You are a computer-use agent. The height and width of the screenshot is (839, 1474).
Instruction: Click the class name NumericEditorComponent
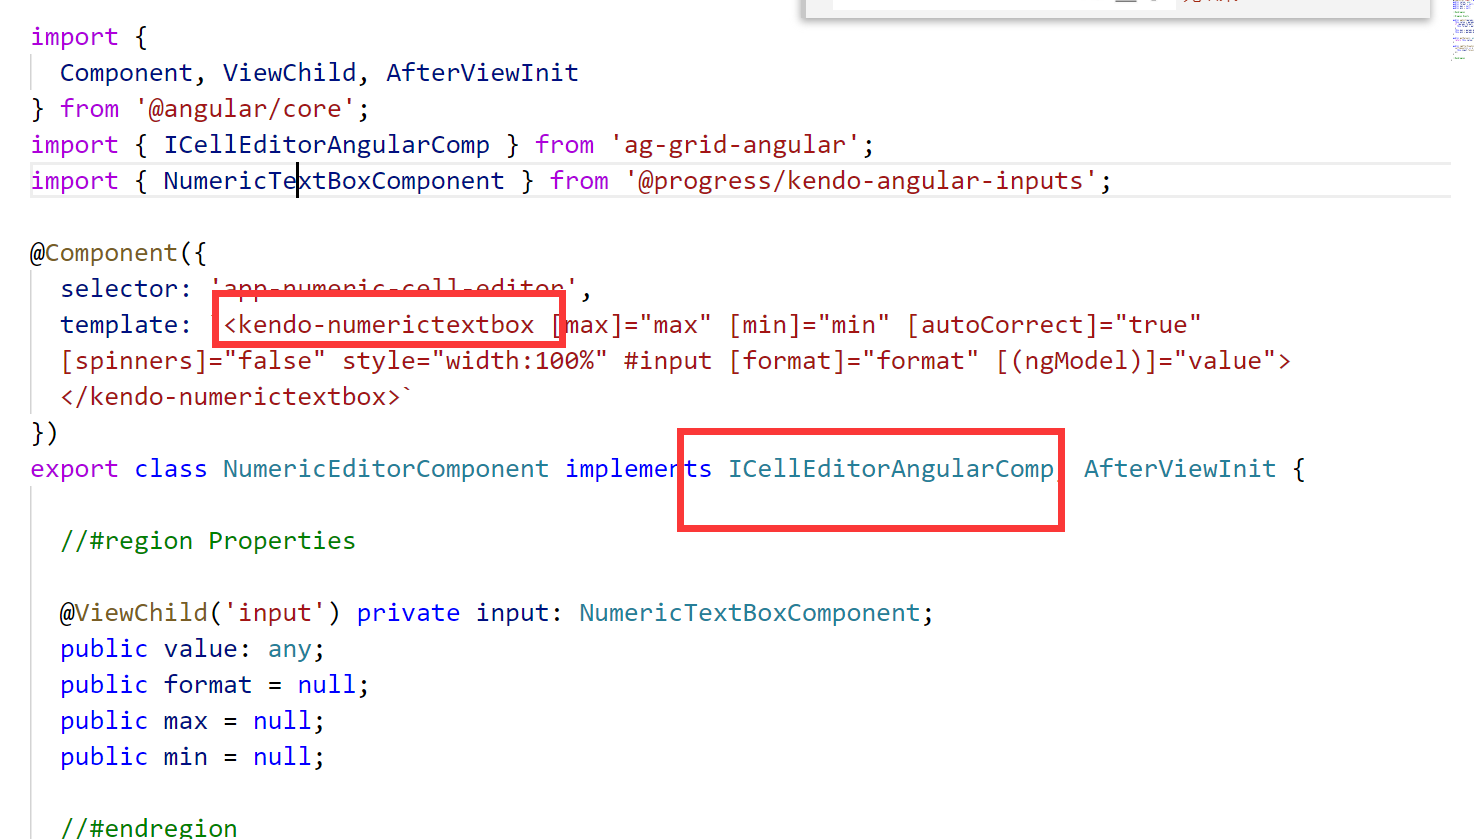click(385, 467)
